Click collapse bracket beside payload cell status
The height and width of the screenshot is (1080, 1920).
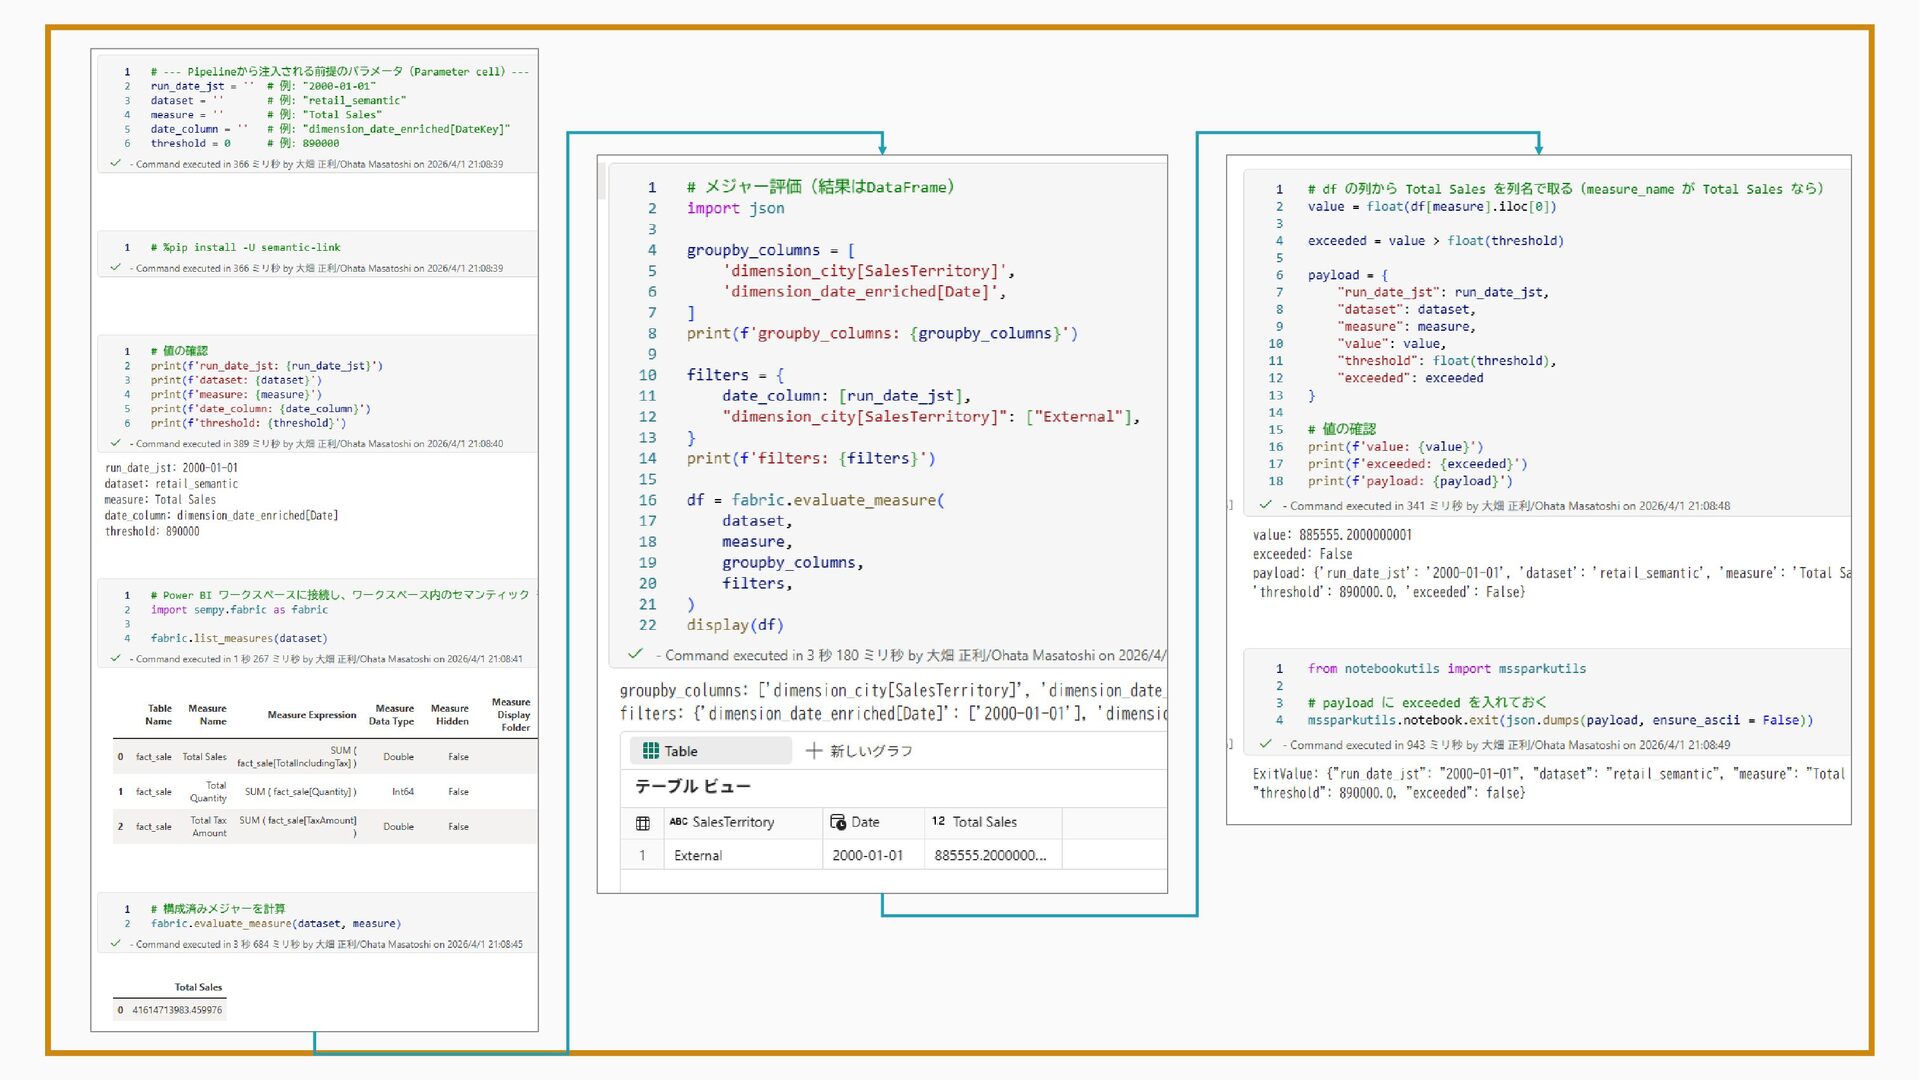coord(1231,506)
